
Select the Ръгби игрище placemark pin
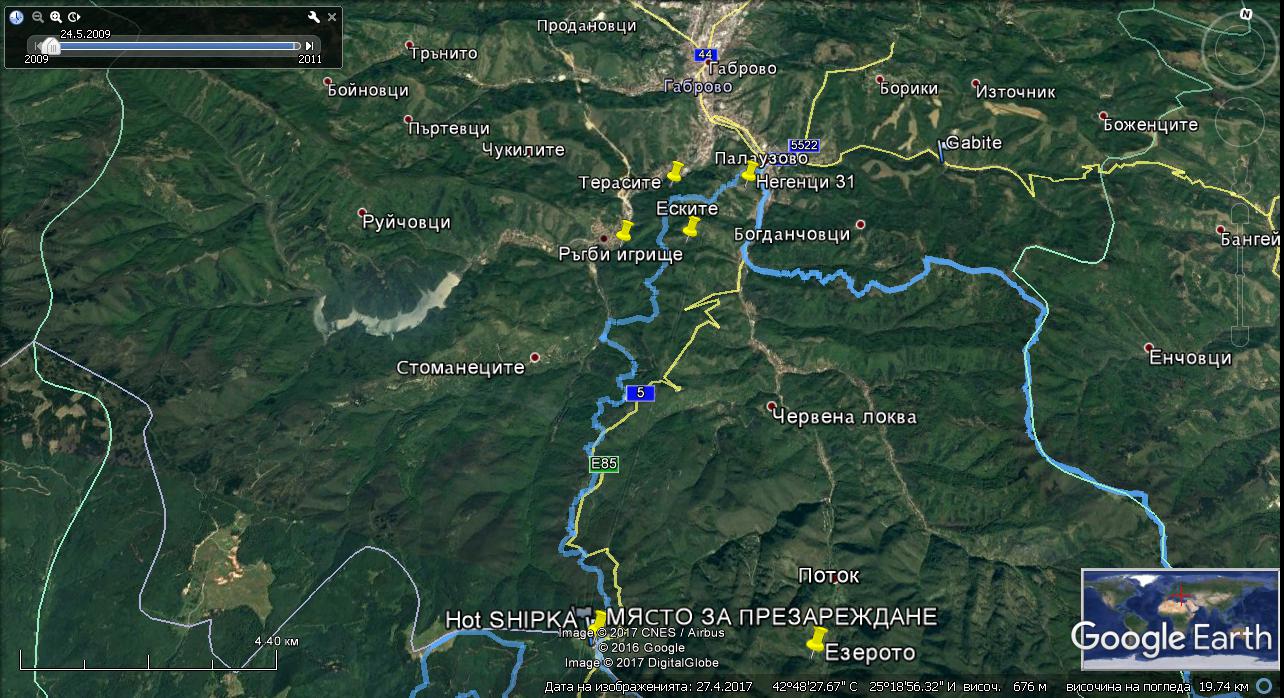click(625, 230)
